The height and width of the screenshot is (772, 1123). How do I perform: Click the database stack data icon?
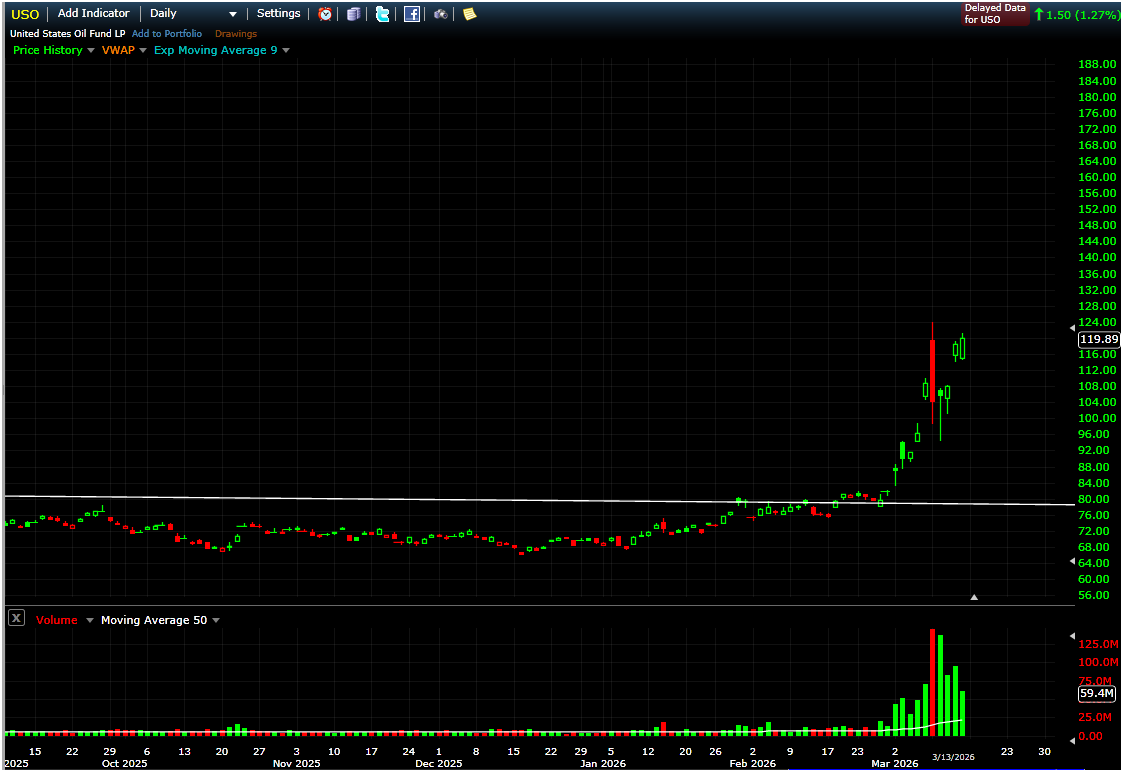[x=353, y=14]
